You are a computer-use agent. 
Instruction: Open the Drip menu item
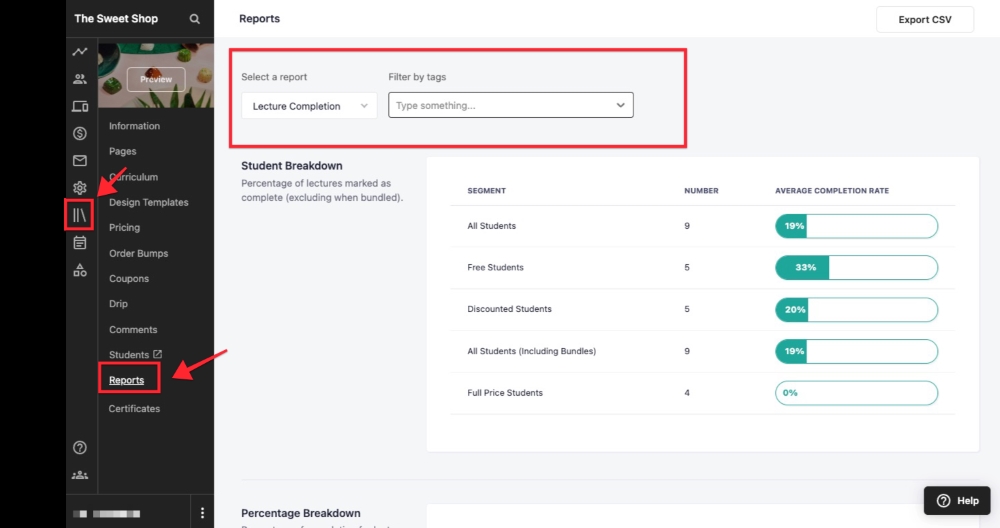point(118,304)
